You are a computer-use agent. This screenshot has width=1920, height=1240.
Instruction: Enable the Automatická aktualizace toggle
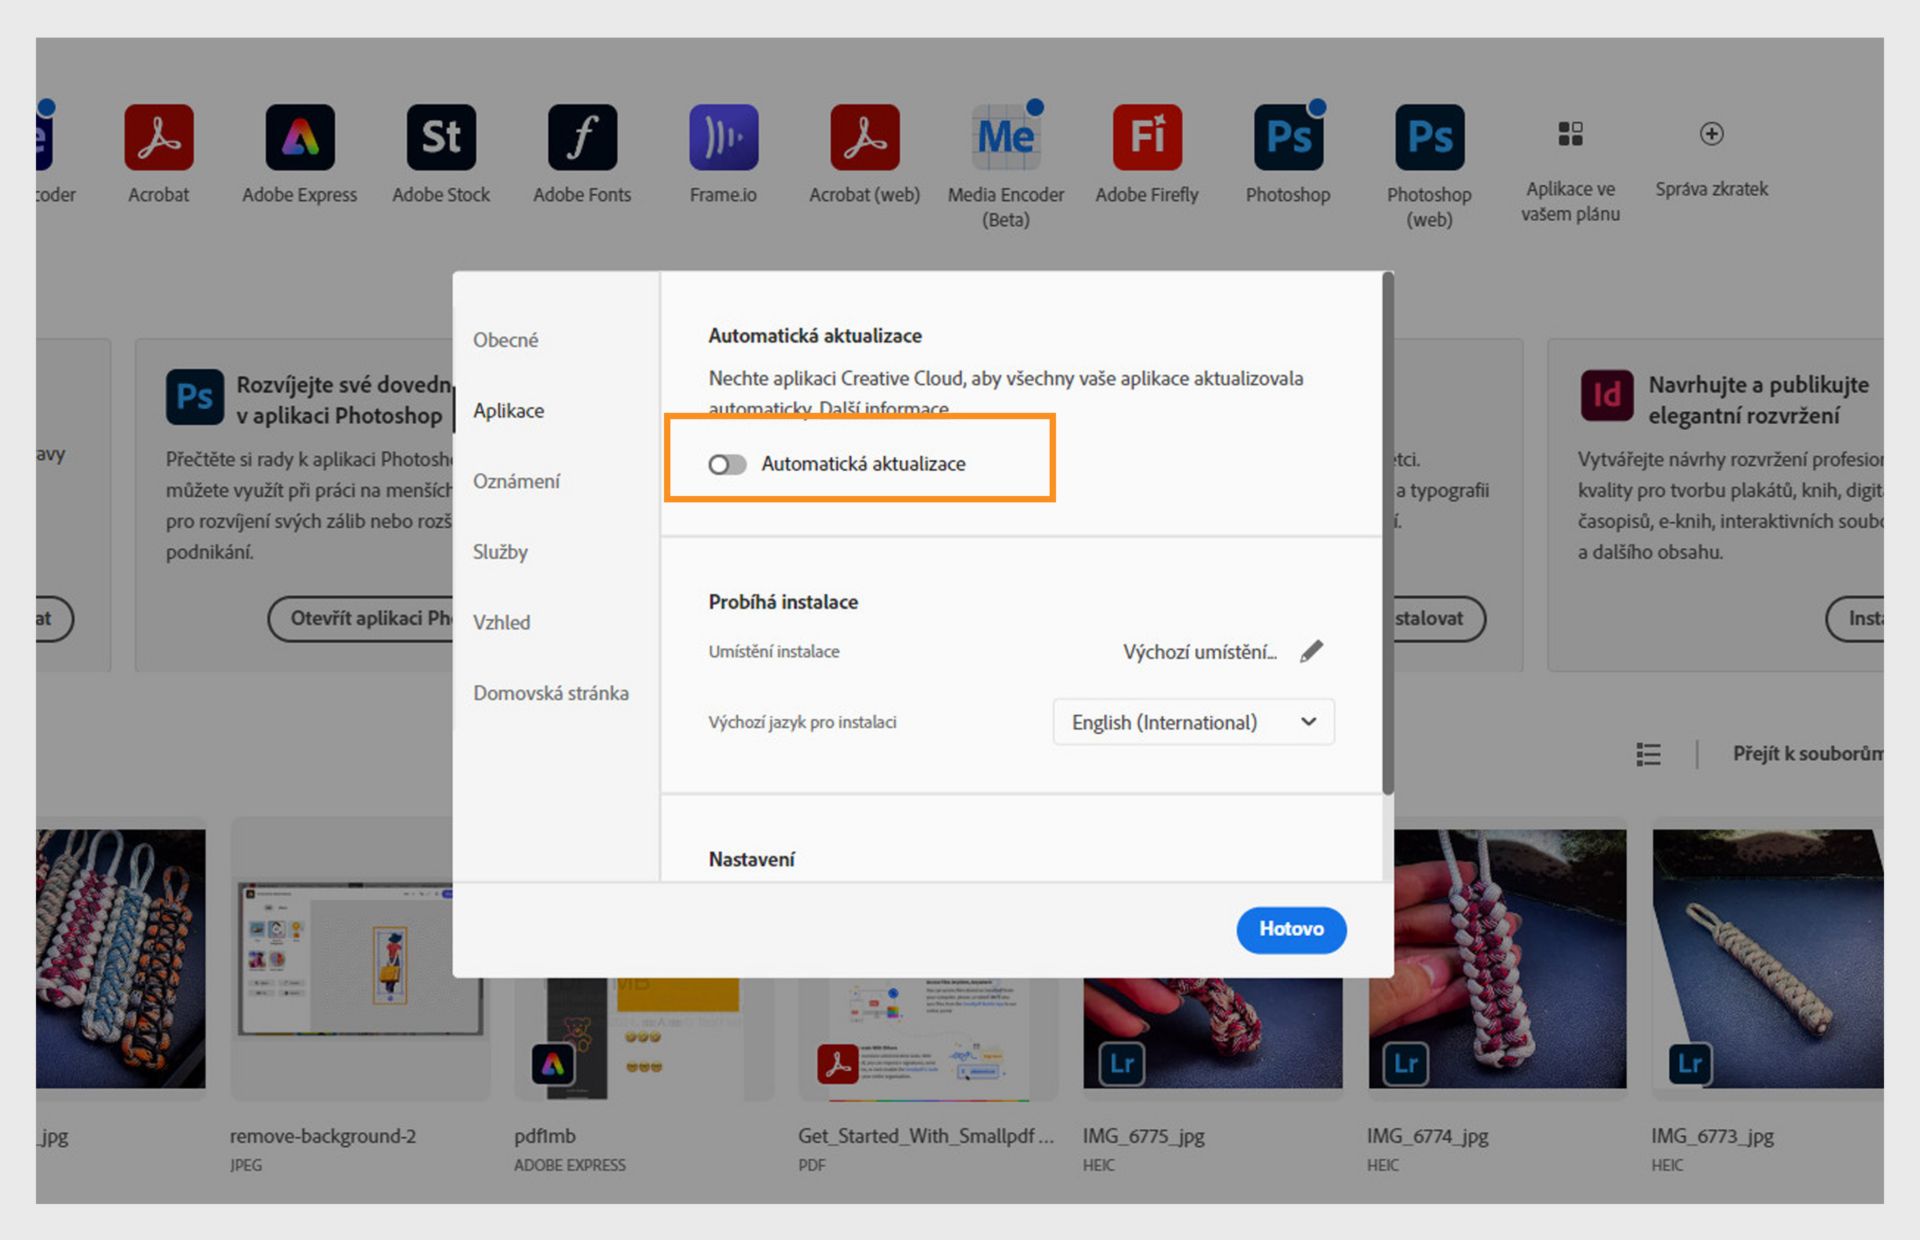(x=727, y=464)
